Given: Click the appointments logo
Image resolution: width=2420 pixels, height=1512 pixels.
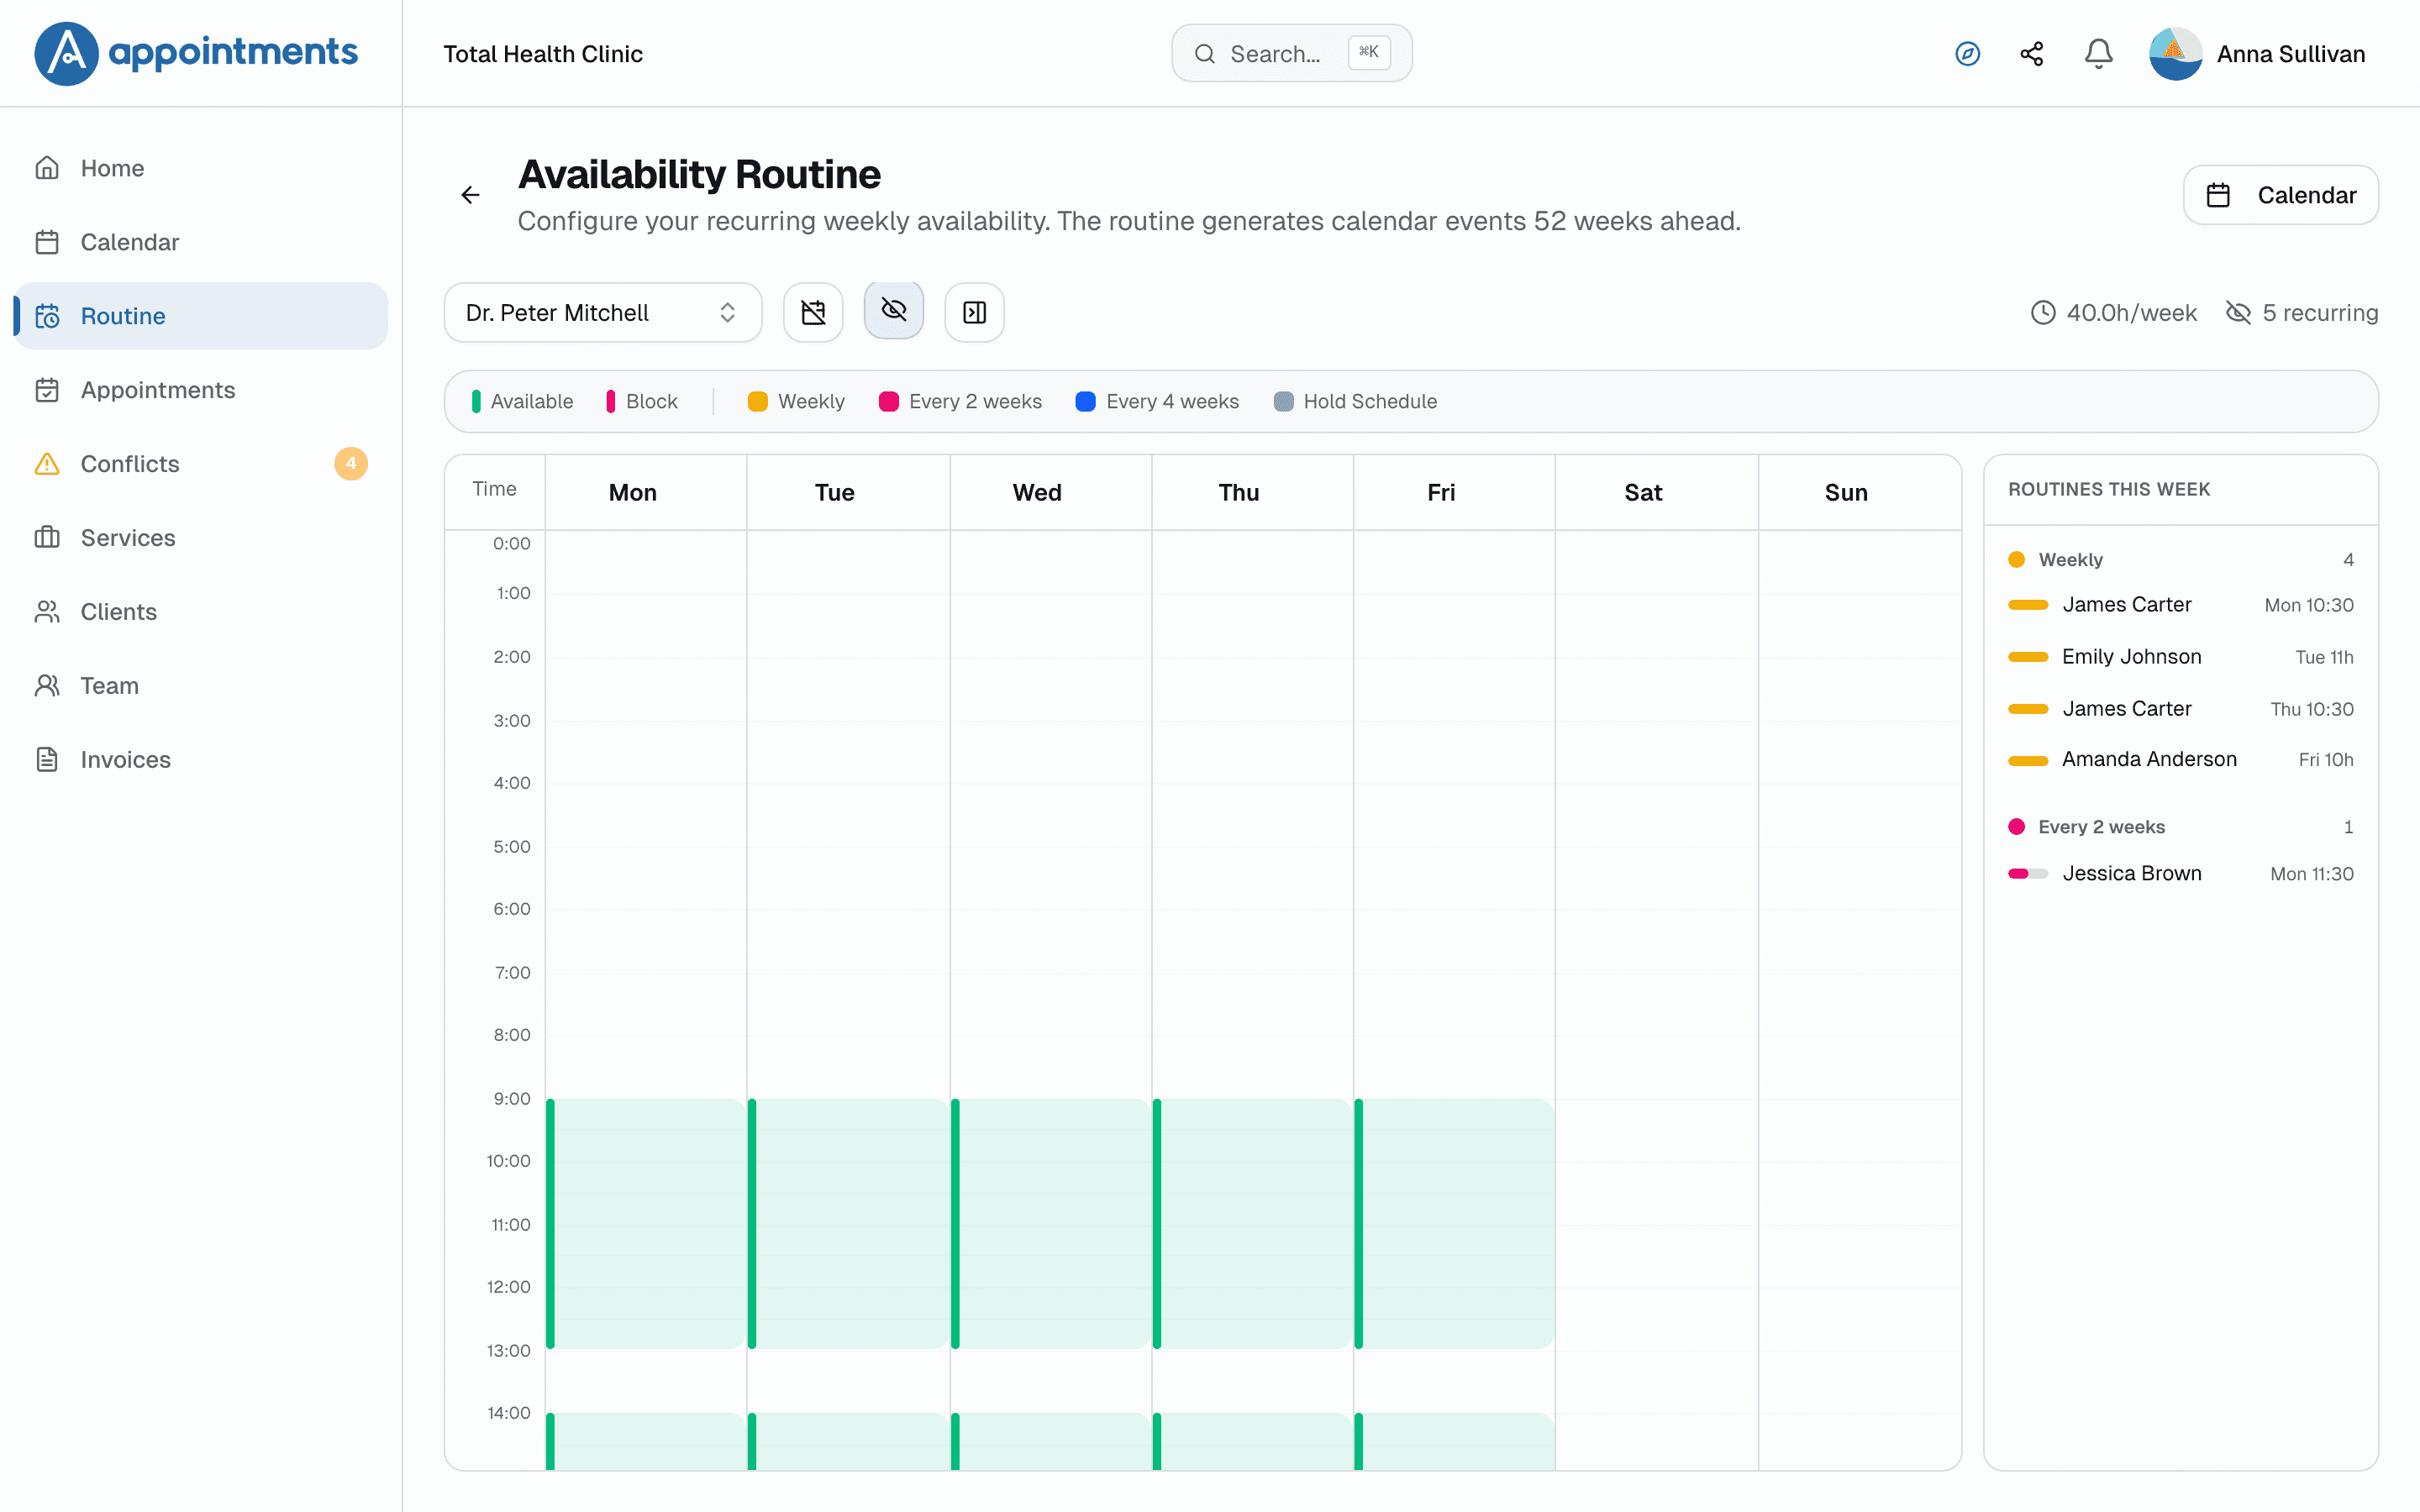Looking at the screenshot, I should coord(197,53).
